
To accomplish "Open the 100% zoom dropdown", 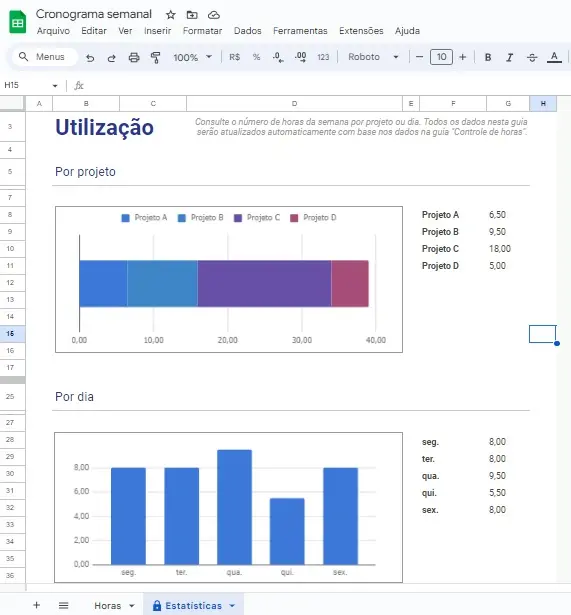I will click(193, 57).
